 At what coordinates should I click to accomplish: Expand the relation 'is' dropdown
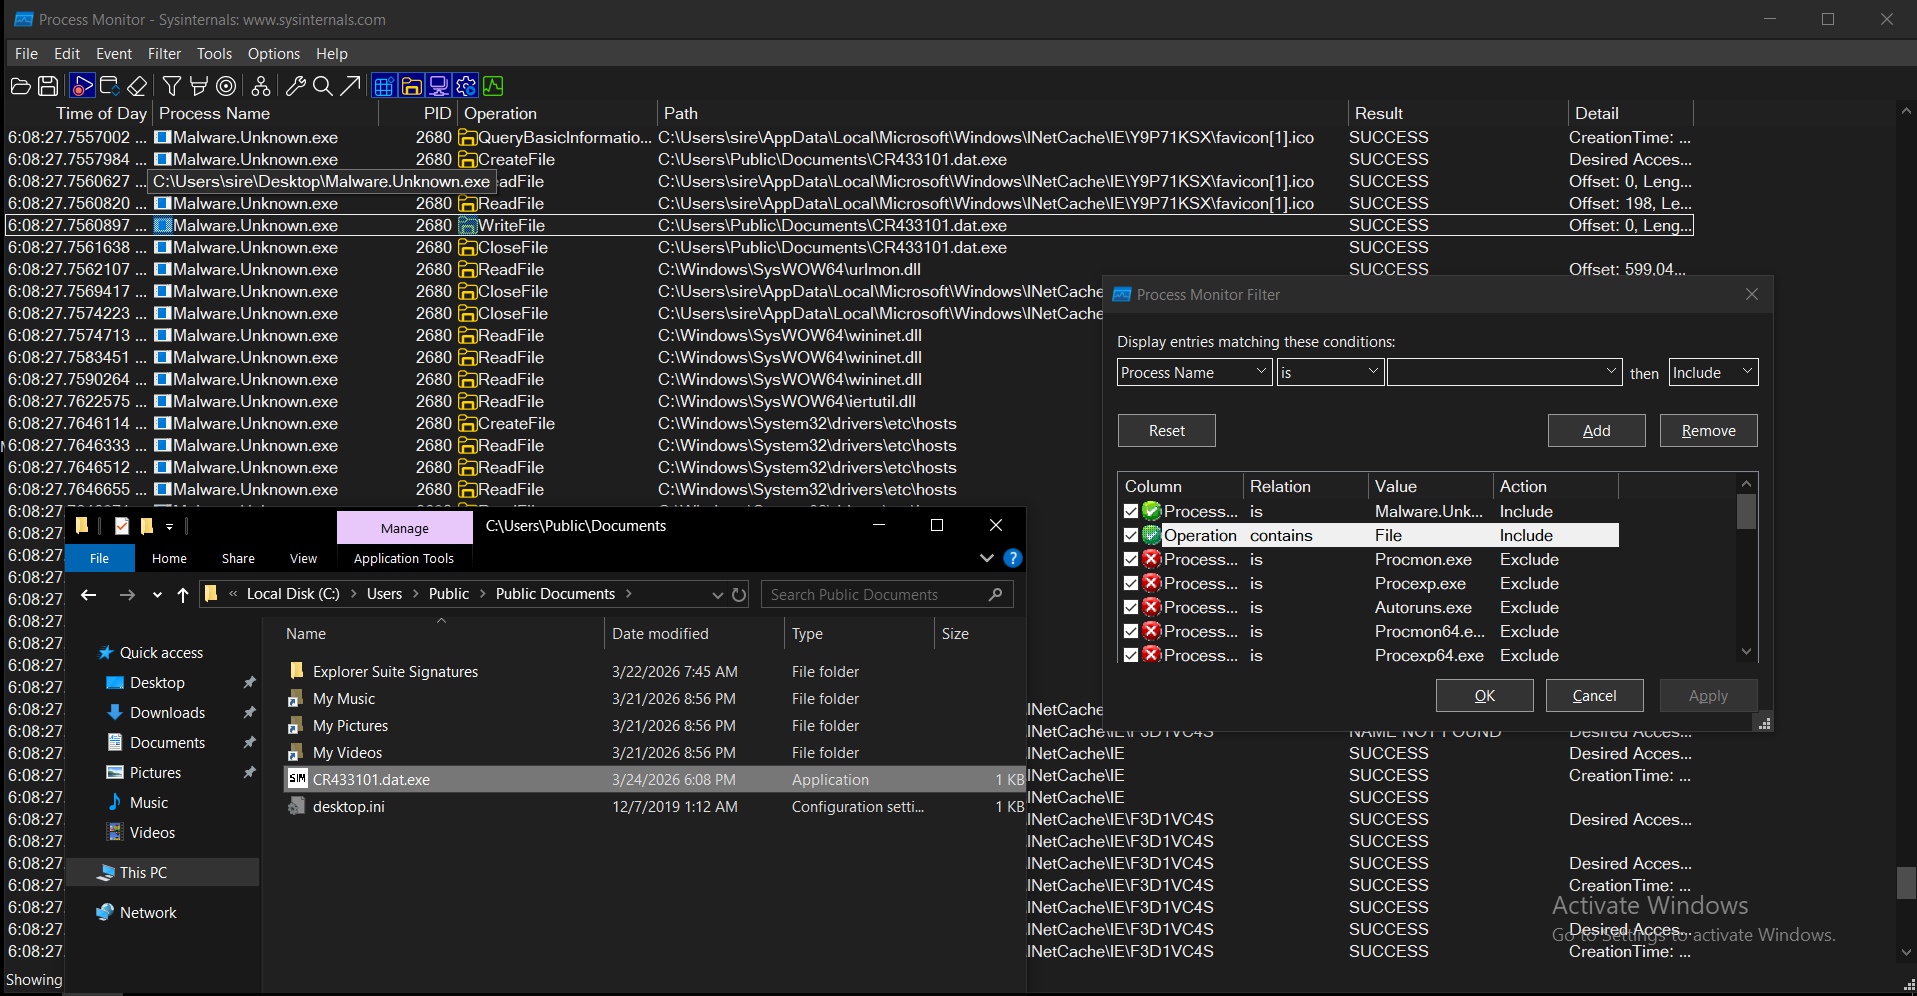pos(1330,372)
